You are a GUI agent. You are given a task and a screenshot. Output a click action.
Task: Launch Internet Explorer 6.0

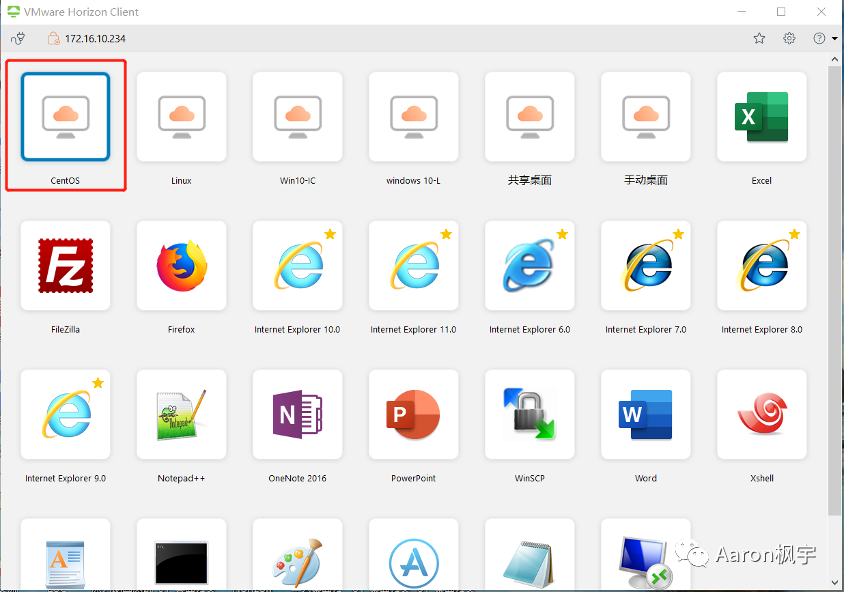530,265
